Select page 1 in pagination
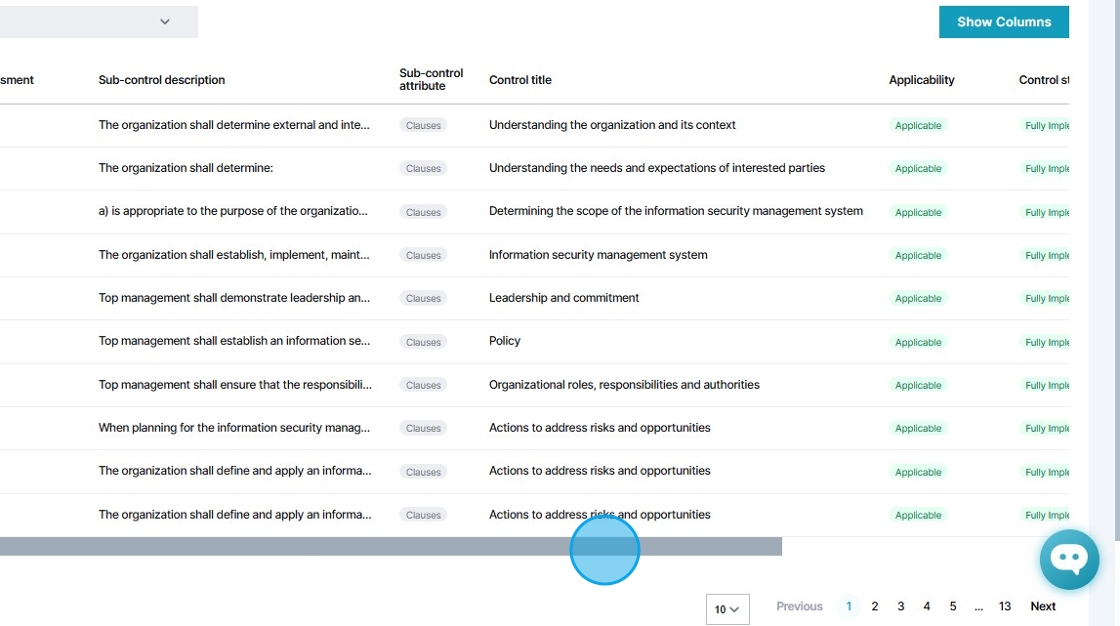Viewport: 1120px width, 626px height. pos(849,606)
